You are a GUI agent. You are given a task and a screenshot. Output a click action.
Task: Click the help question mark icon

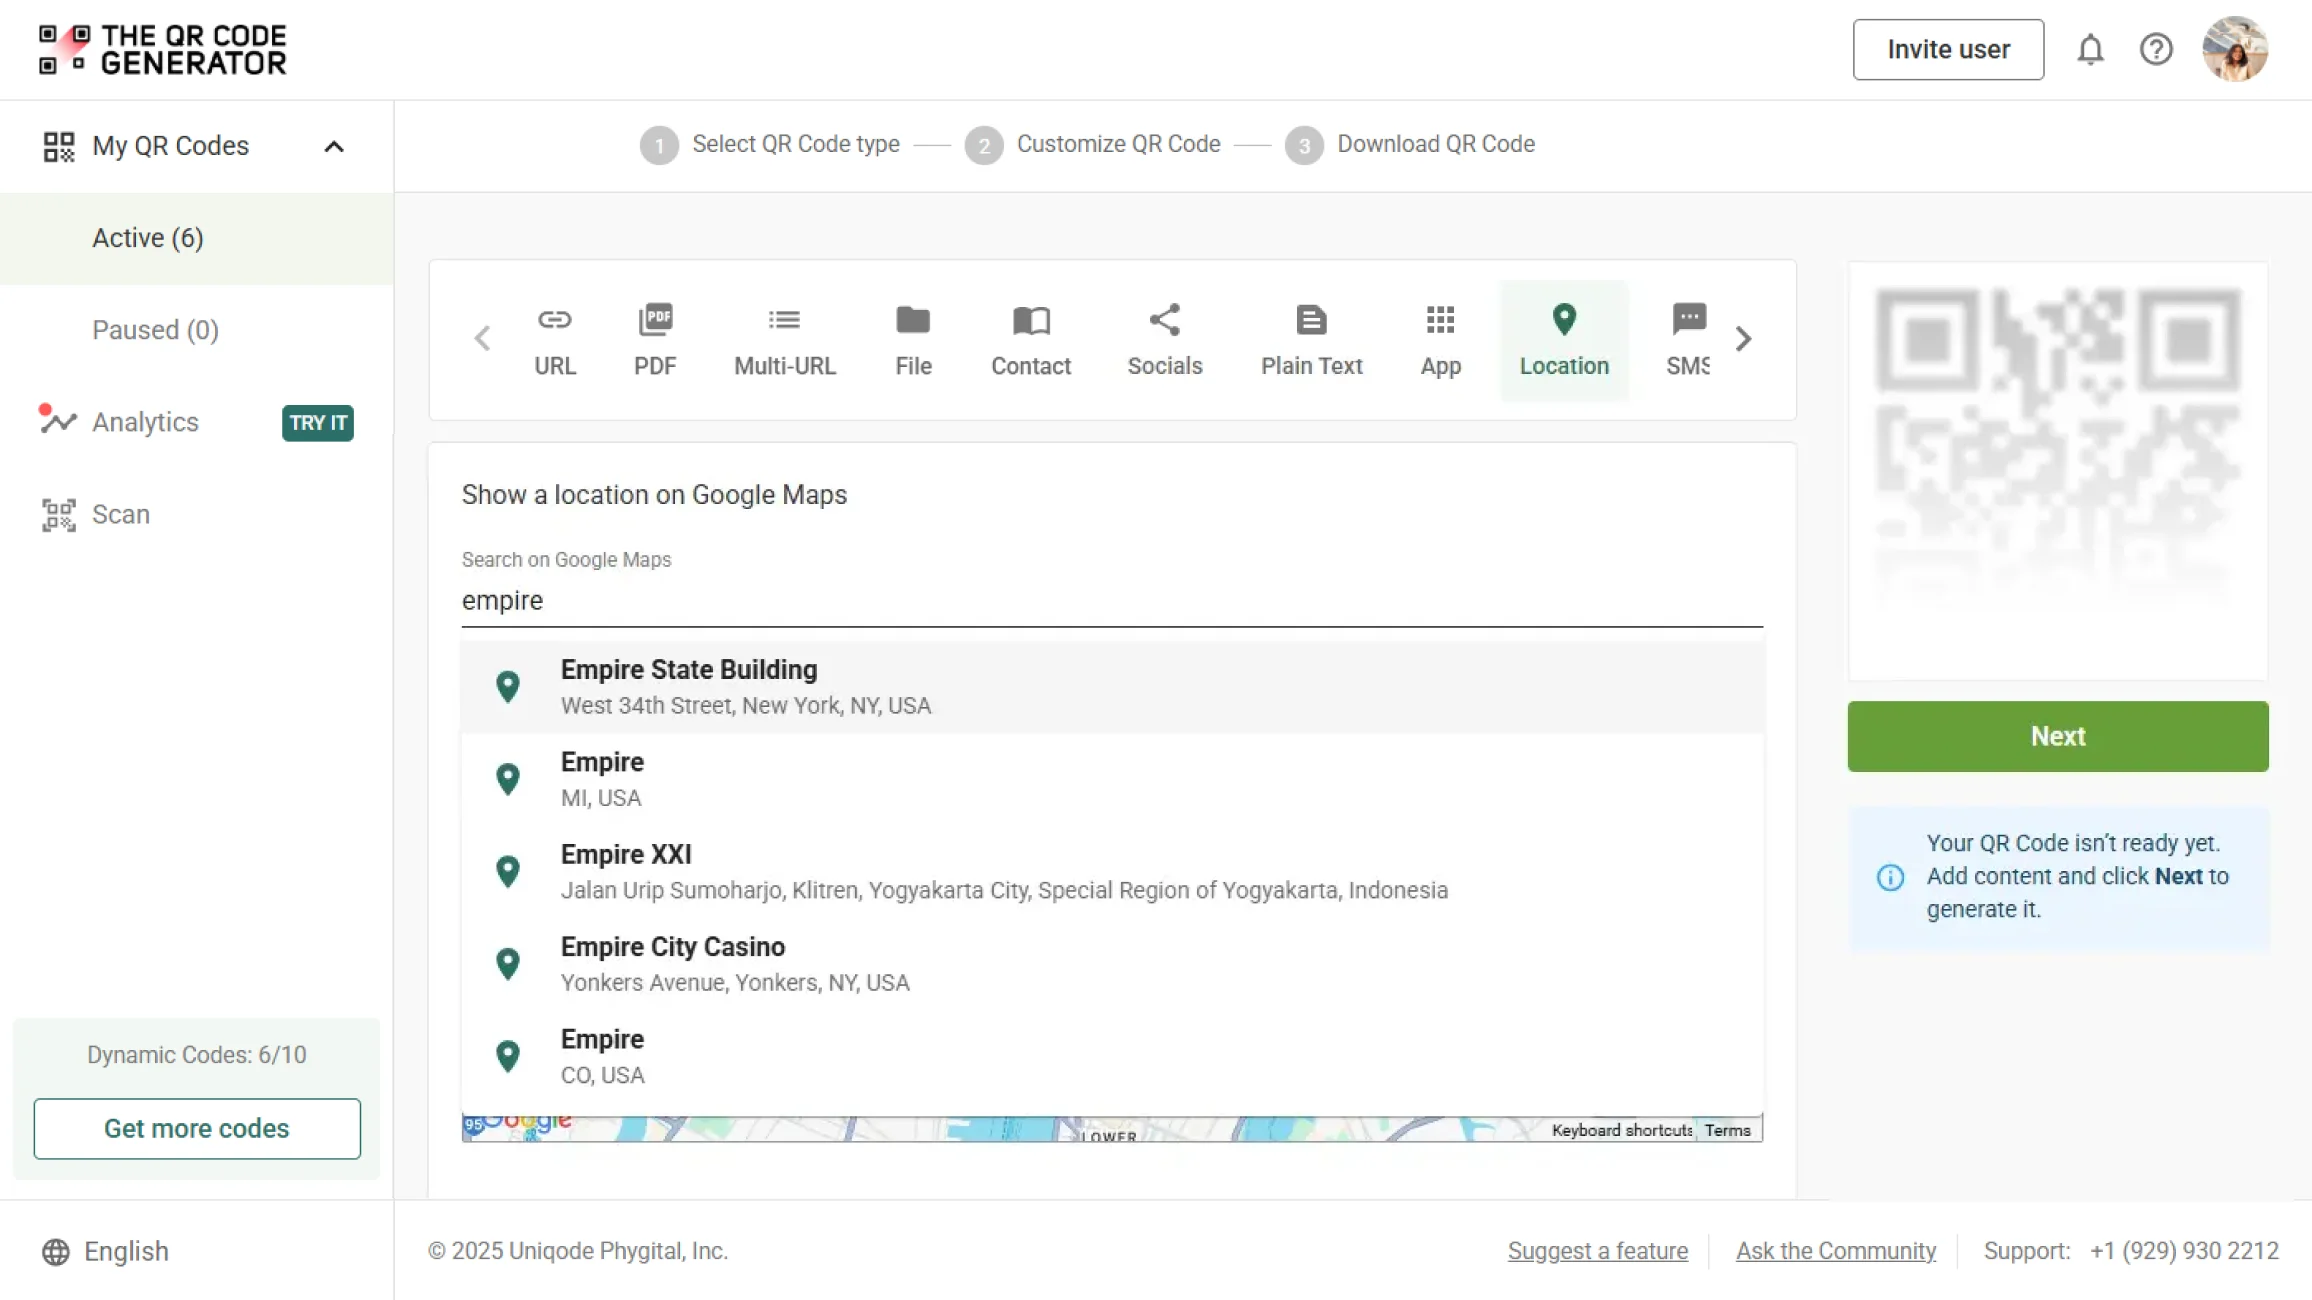coord(2156,50)
